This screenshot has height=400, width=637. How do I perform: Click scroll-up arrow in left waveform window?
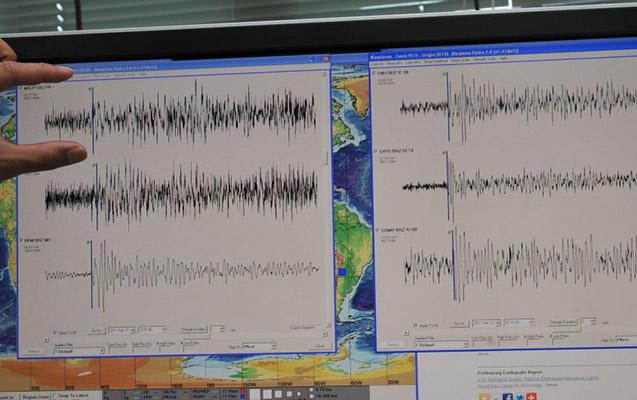[x=324, y=74]
